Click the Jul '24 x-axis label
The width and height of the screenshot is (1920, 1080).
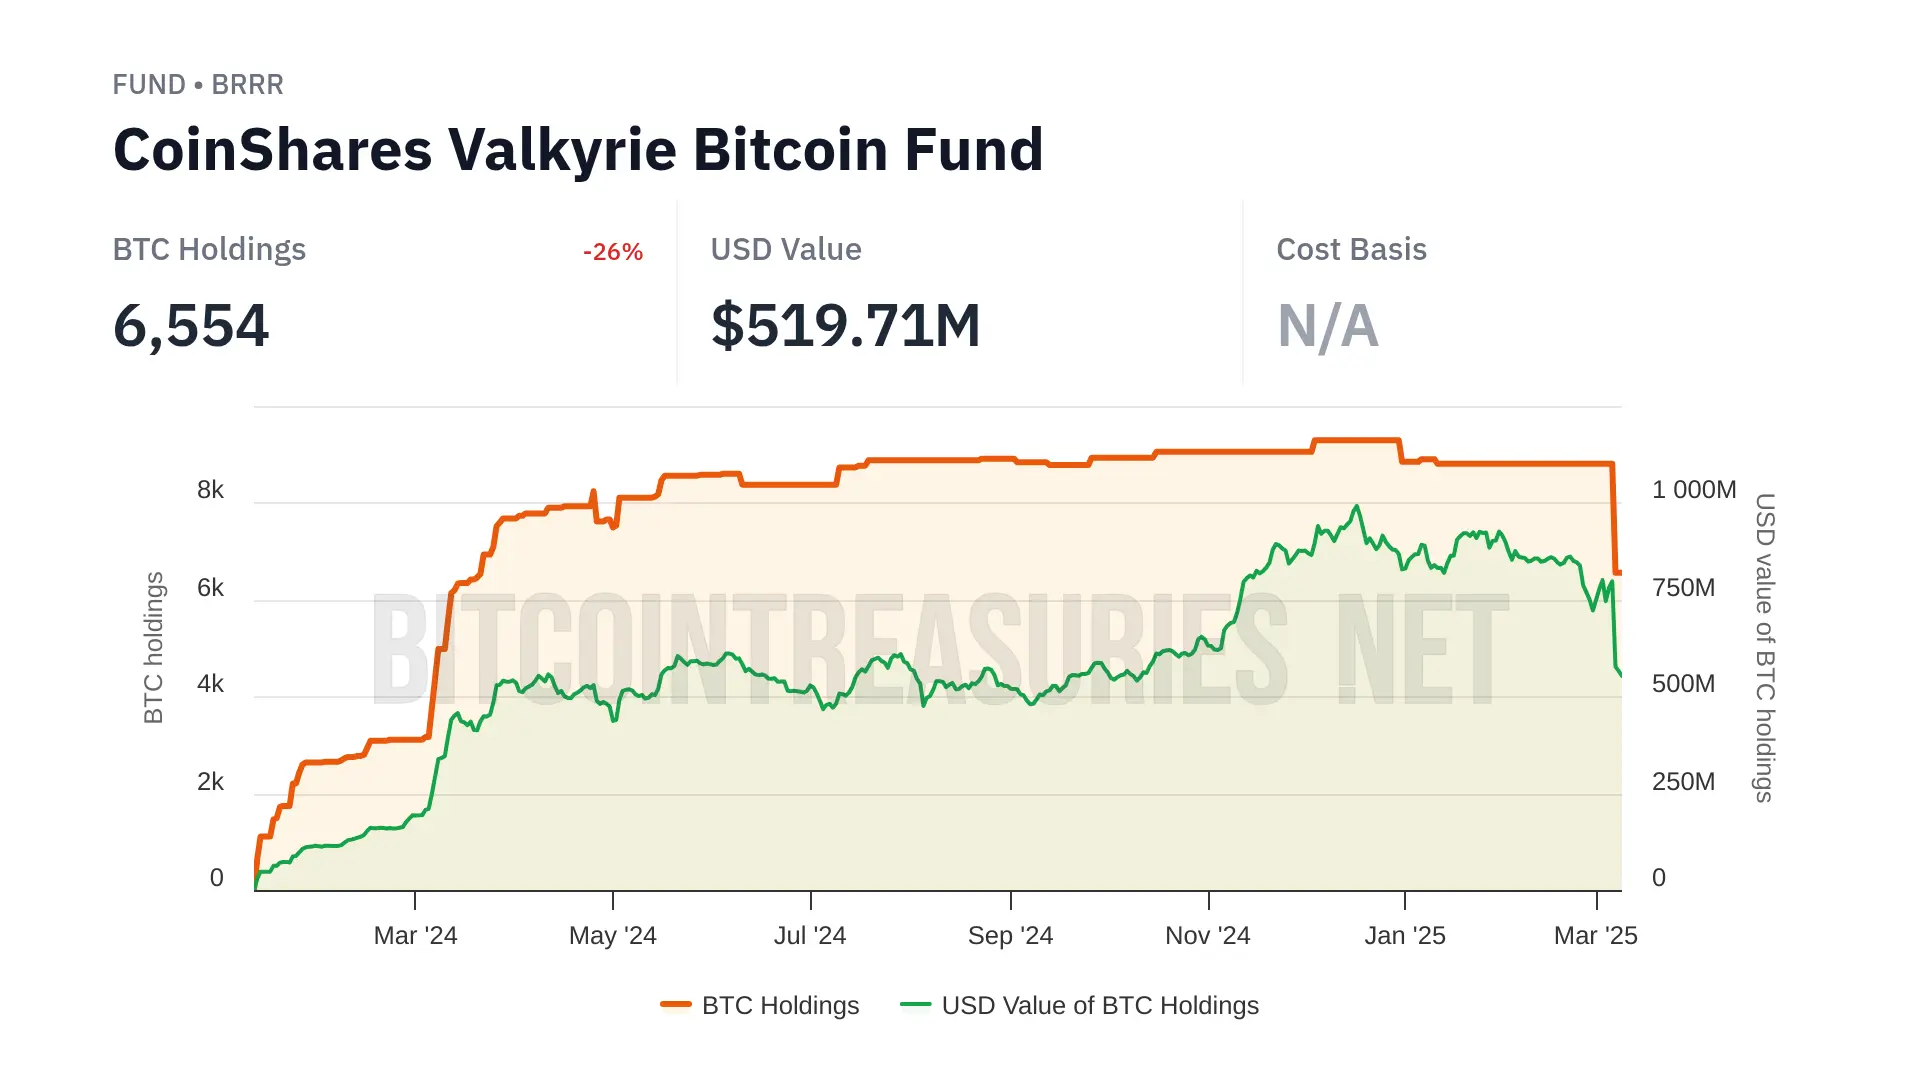click(810, 936)
